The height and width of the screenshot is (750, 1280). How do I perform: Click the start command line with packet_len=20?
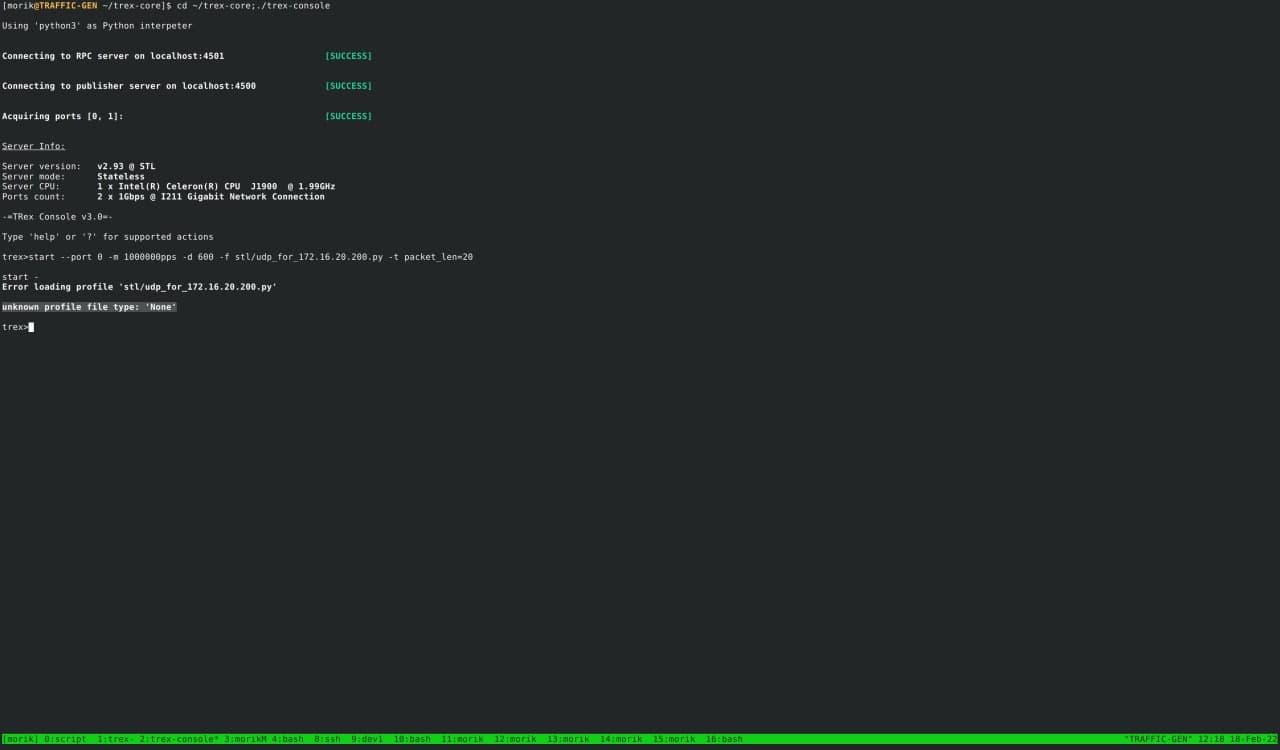pos(238,256)
